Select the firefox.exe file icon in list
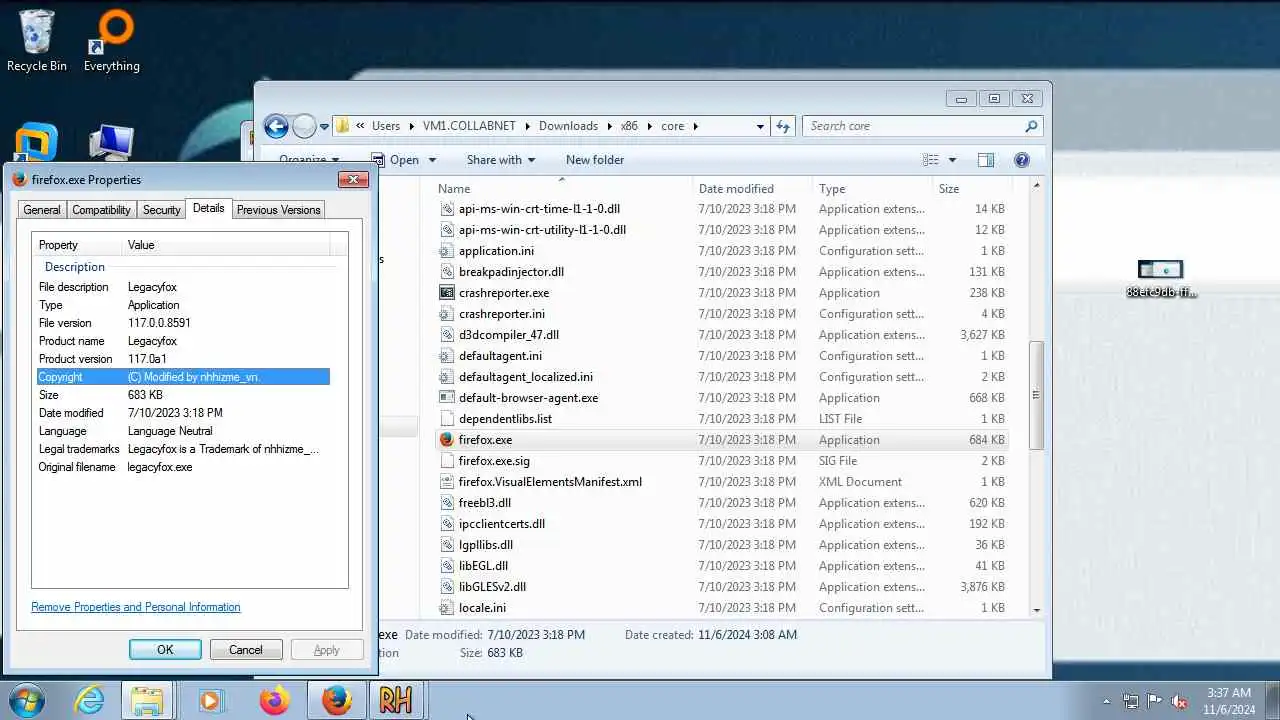This screenshot has width=1280, height=720. [447, 440]
